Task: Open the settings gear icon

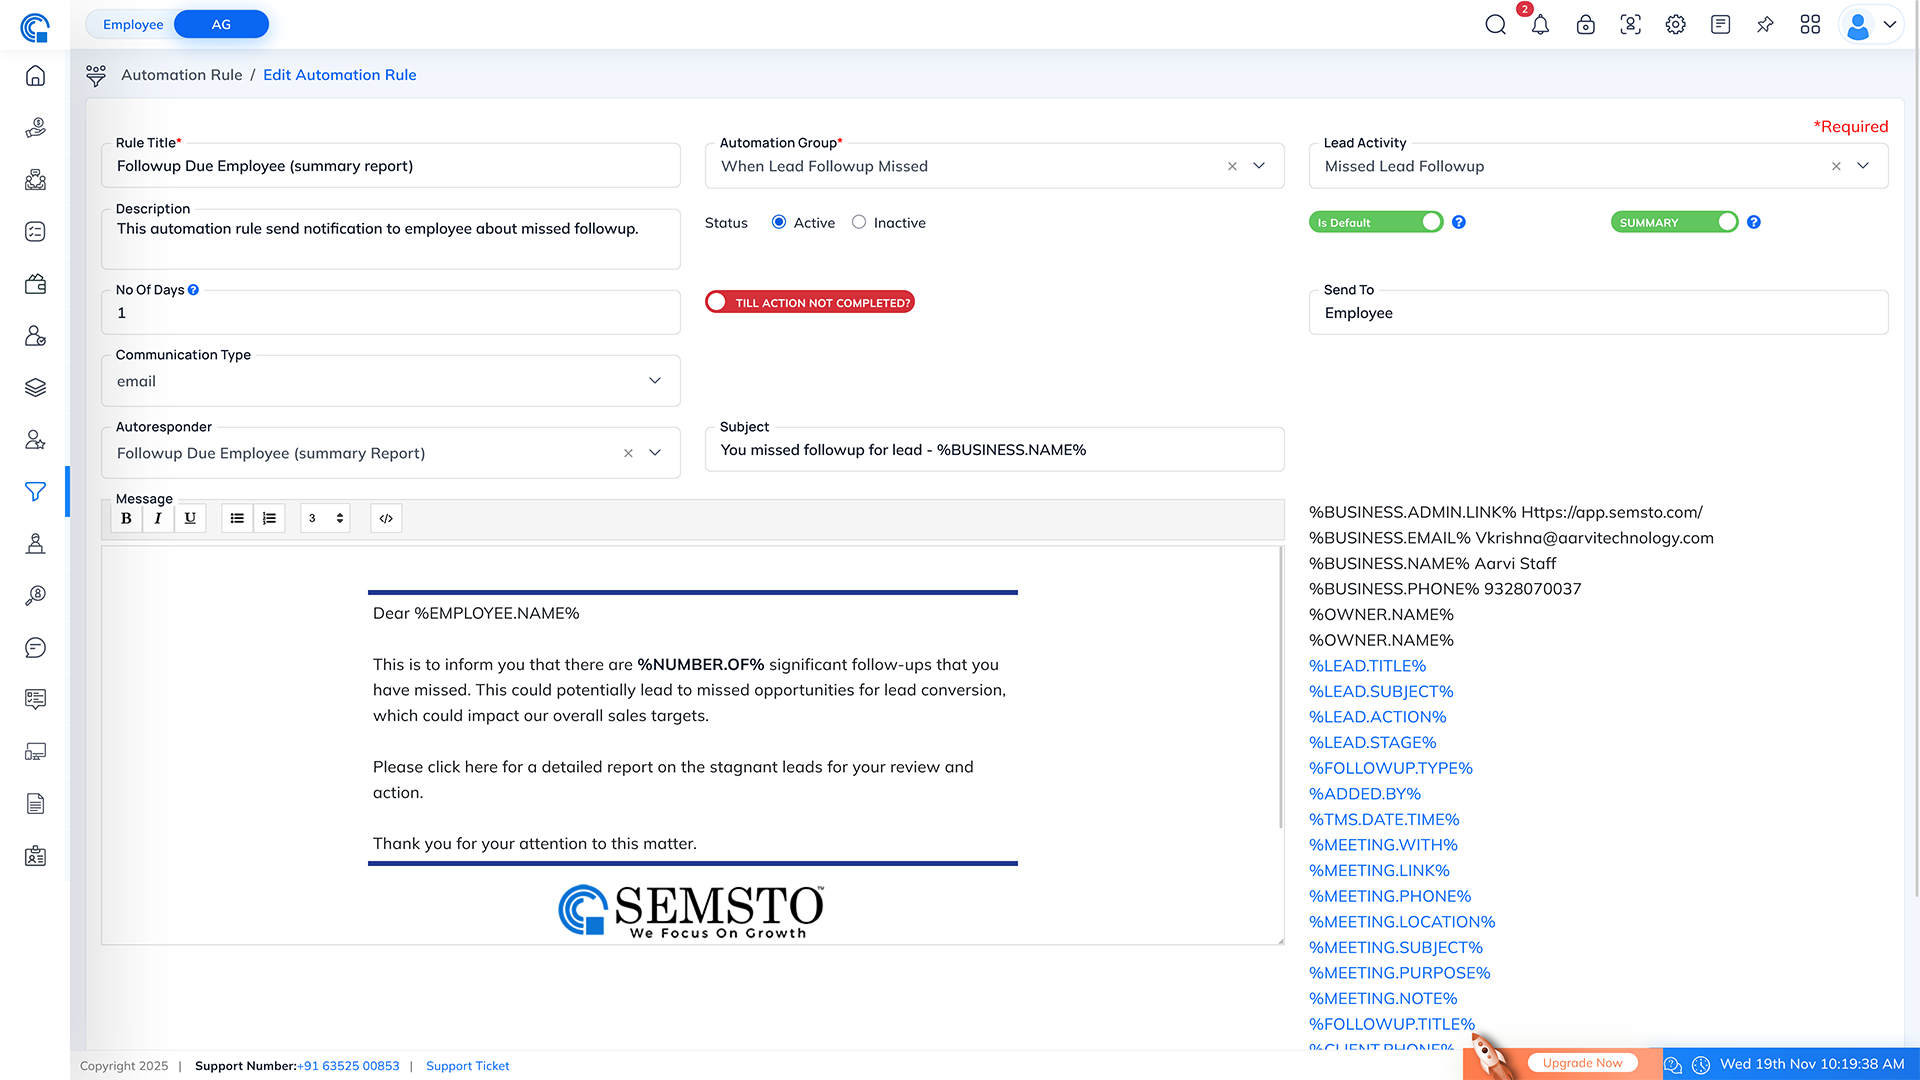Action: (1675, 25)
